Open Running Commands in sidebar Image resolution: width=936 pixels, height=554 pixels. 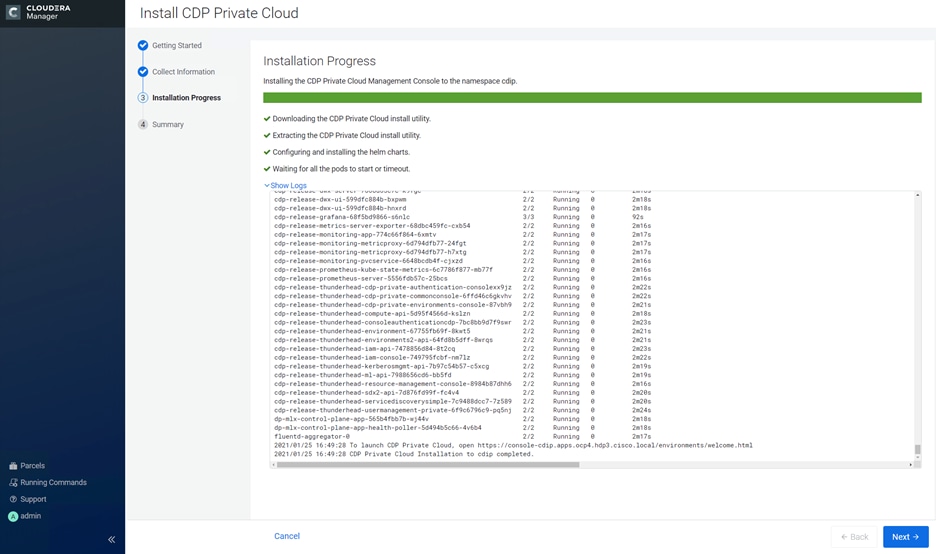pos(53,482)
